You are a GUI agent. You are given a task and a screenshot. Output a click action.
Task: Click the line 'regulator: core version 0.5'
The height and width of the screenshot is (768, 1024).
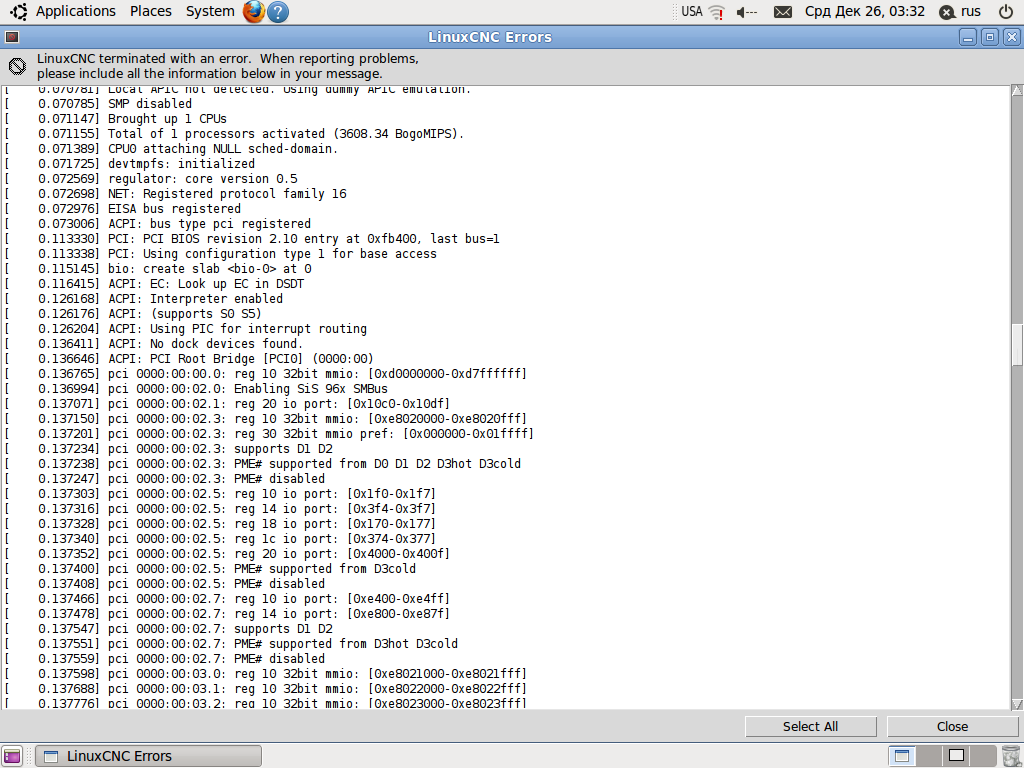(202, 178)
